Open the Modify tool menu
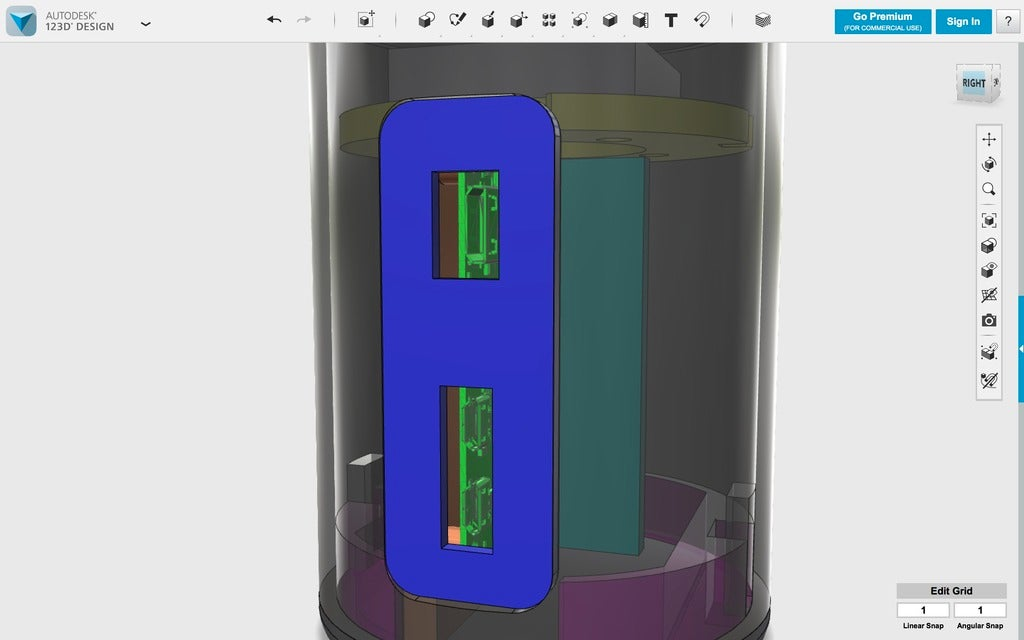 tap(519, 20)
